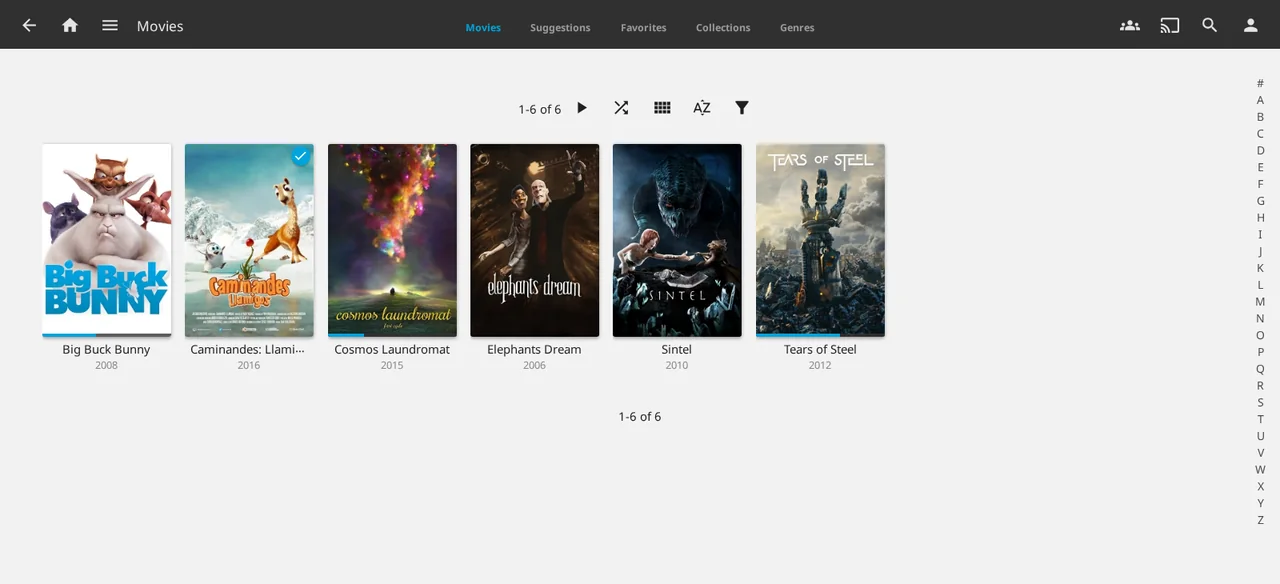The image size is (1280, 584).
Task: Switch to the Movies tab
Action: [483, 28]
